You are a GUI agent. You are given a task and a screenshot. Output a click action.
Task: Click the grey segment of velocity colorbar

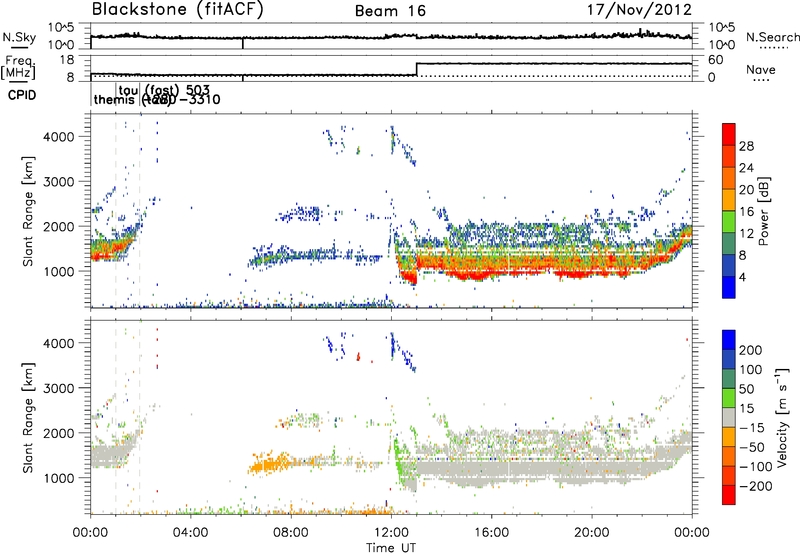[x=729, y=417]
